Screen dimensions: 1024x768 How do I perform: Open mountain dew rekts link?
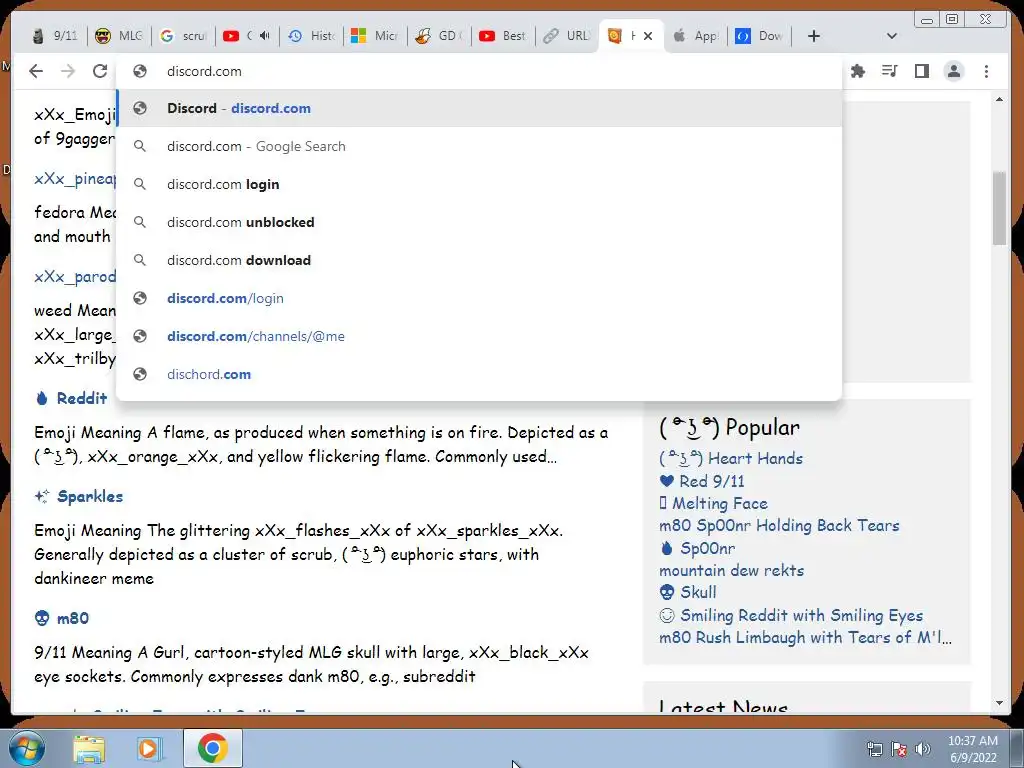pos(731,570)
